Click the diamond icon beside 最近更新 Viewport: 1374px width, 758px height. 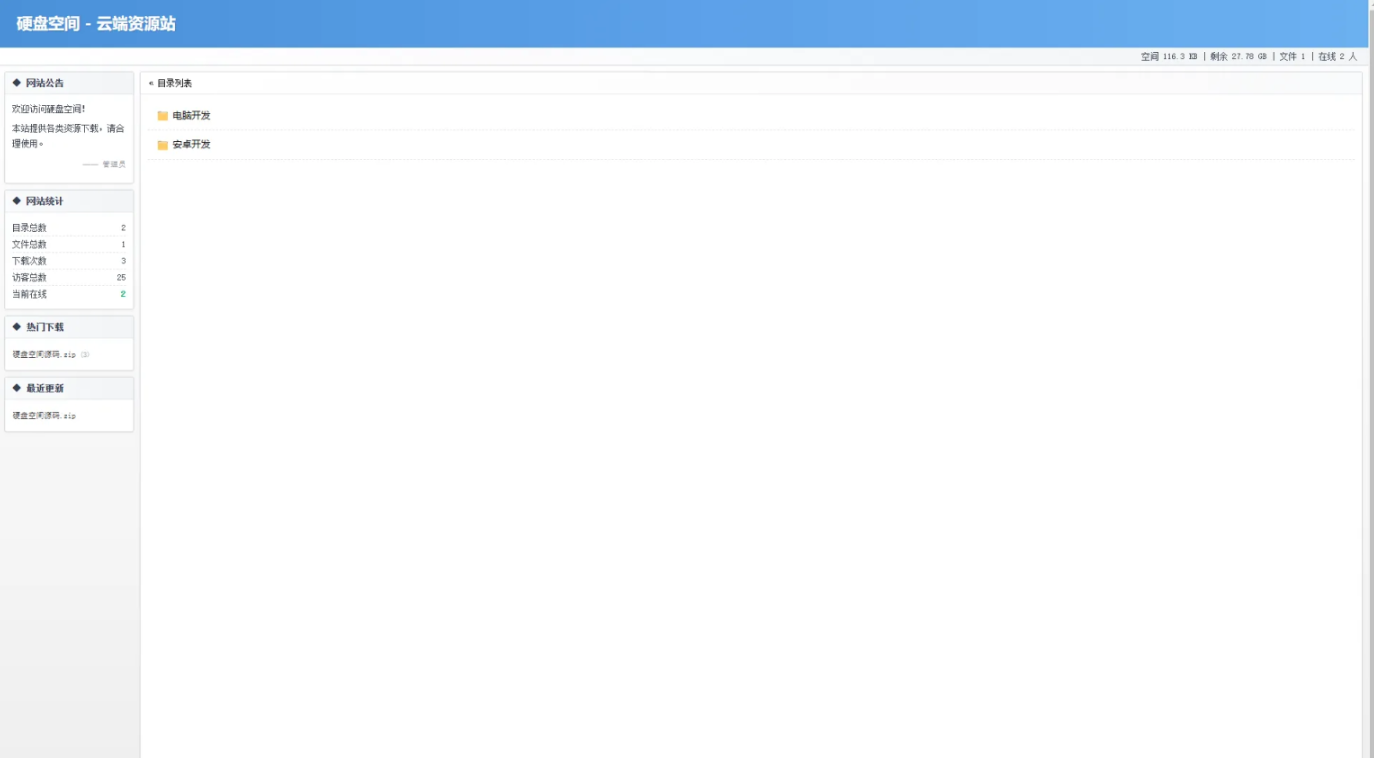click(17, 388)
